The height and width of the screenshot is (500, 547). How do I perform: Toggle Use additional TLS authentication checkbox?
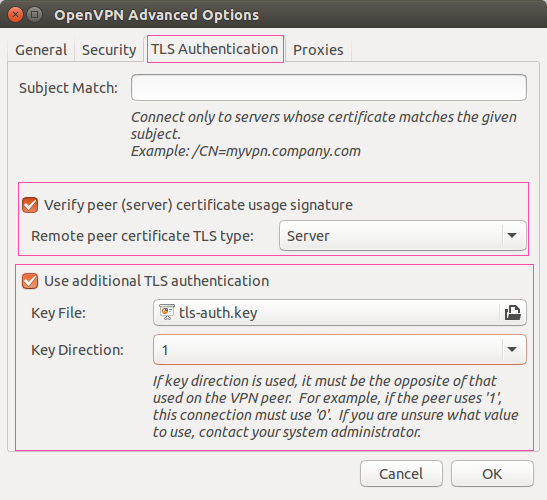click(x=30, y=281)
